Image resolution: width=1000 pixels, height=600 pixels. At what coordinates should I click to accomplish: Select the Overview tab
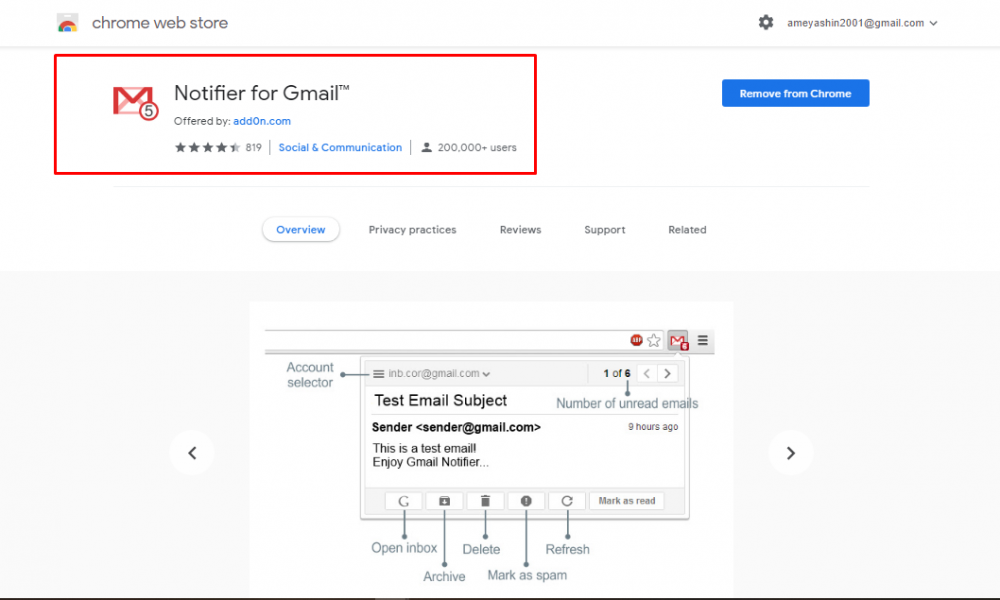301,230
